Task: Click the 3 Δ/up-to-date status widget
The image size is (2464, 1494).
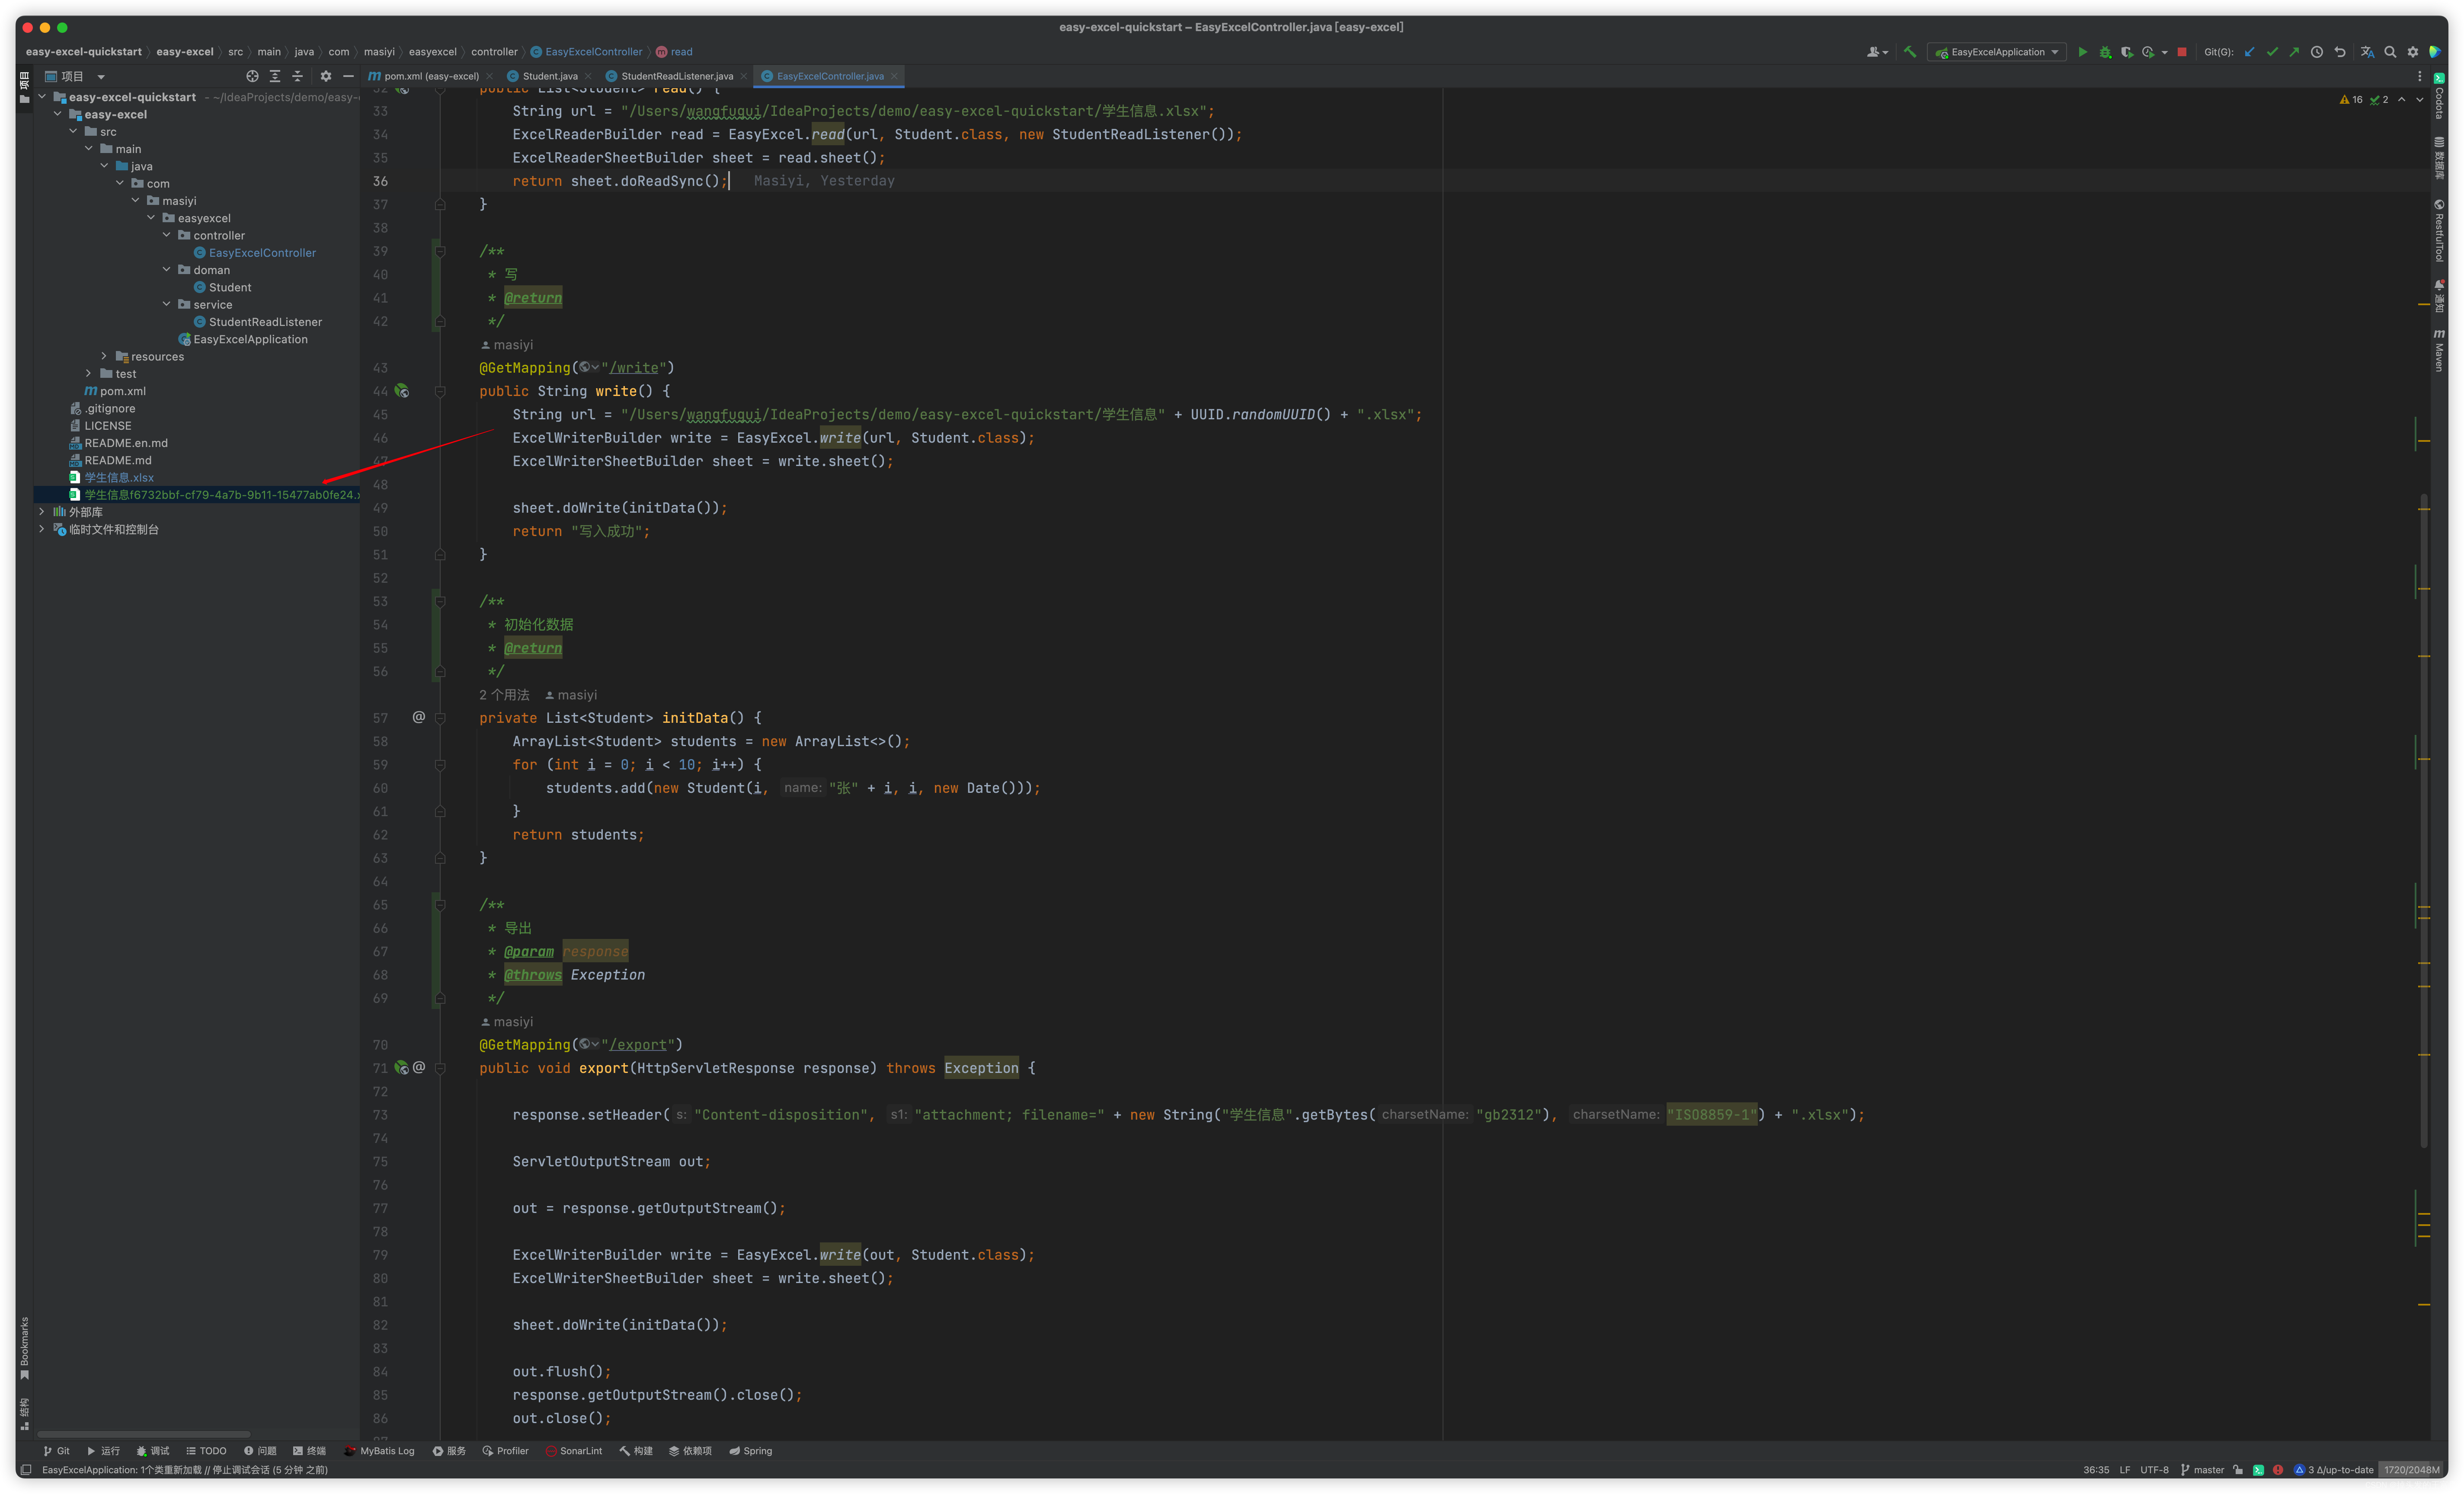Action: coord(2333,1470)
